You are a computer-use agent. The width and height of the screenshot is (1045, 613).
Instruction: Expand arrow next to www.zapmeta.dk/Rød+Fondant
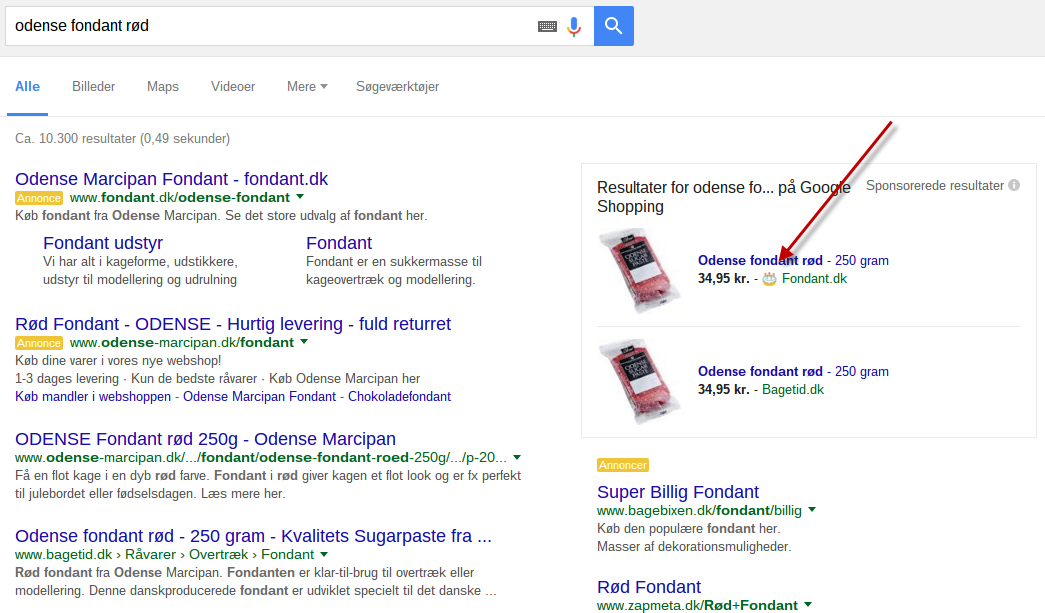[x=808, y=605]
